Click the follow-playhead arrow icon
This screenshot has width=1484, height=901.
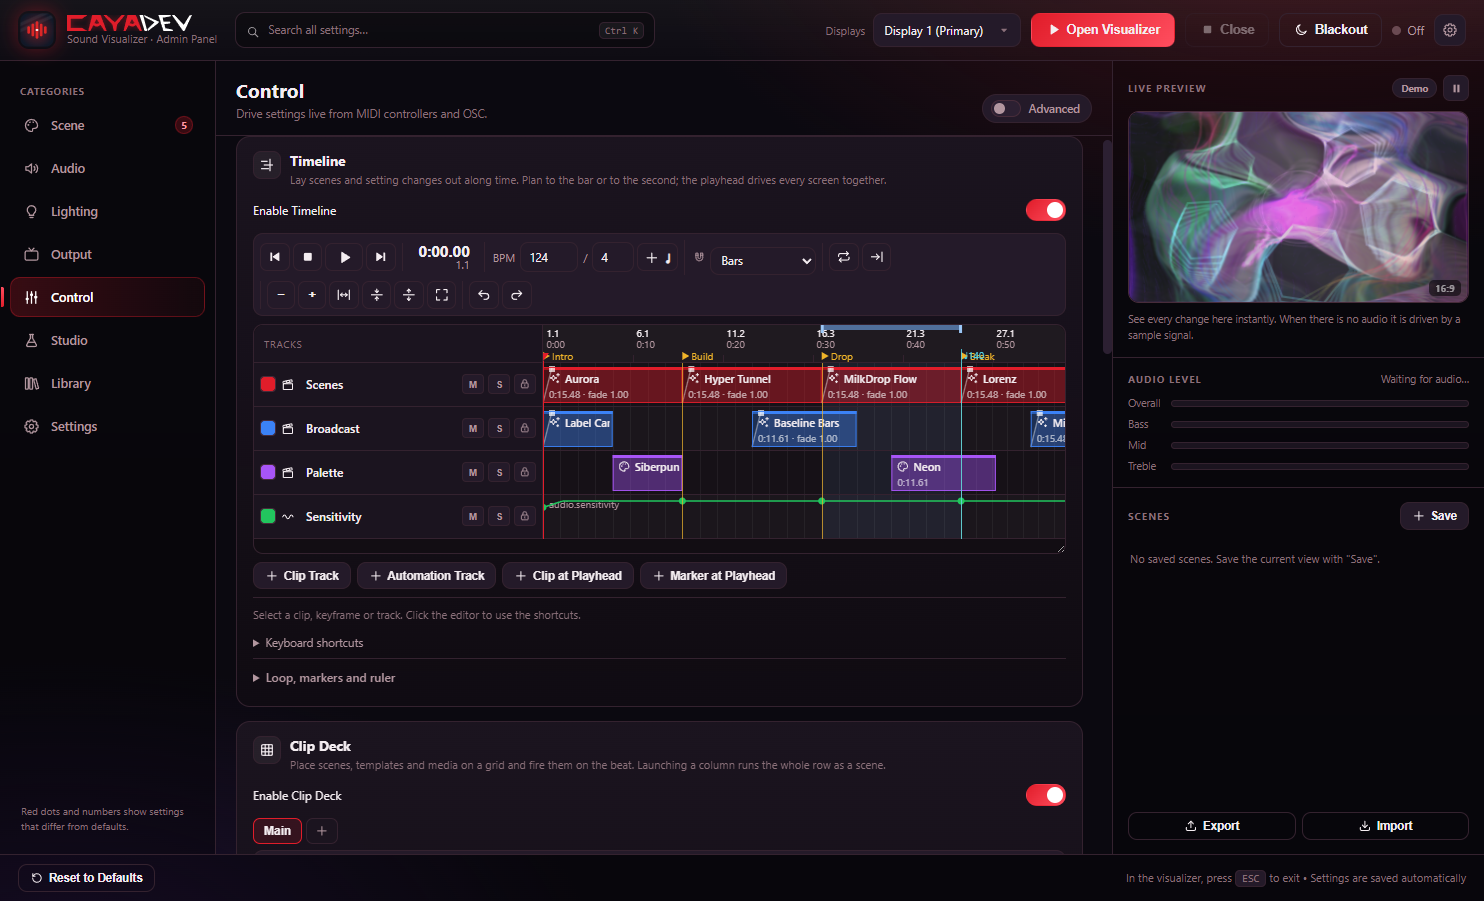877,257
